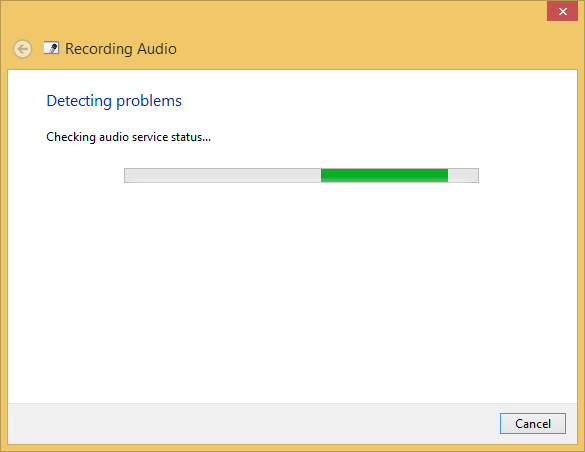Close the Recording Audio window
The width and height of the screenshot is (585, 452).
coord(563,12)
